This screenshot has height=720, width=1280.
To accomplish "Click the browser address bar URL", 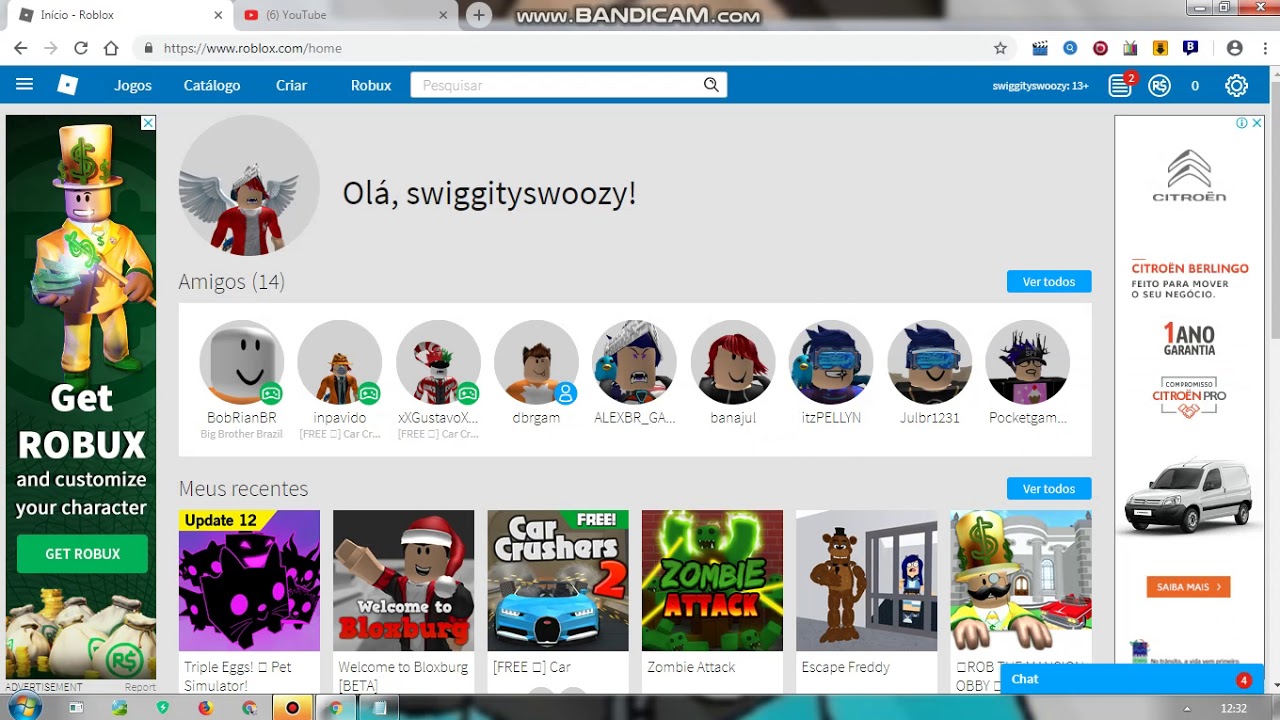I will click(253, 48).
